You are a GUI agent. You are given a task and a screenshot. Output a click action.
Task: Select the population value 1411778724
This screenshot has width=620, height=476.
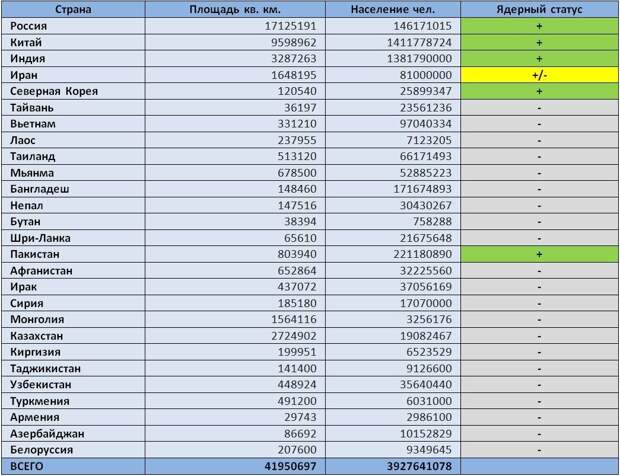419,42
